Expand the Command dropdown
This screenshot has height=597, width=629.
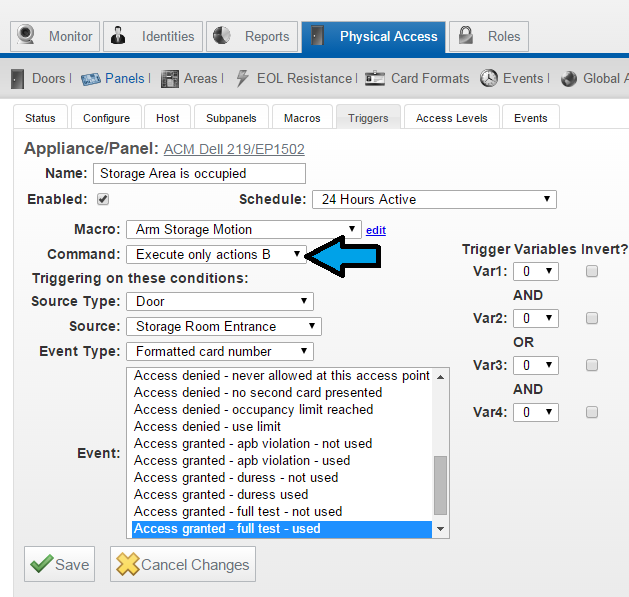tap(216, 254)
